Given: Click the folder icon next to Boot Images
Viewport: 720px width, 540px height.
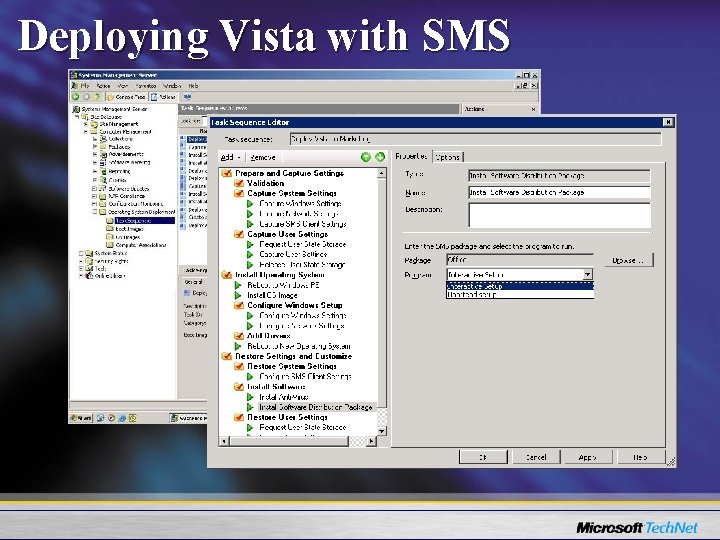Looking at the screenshot, I should click(110, 228).
